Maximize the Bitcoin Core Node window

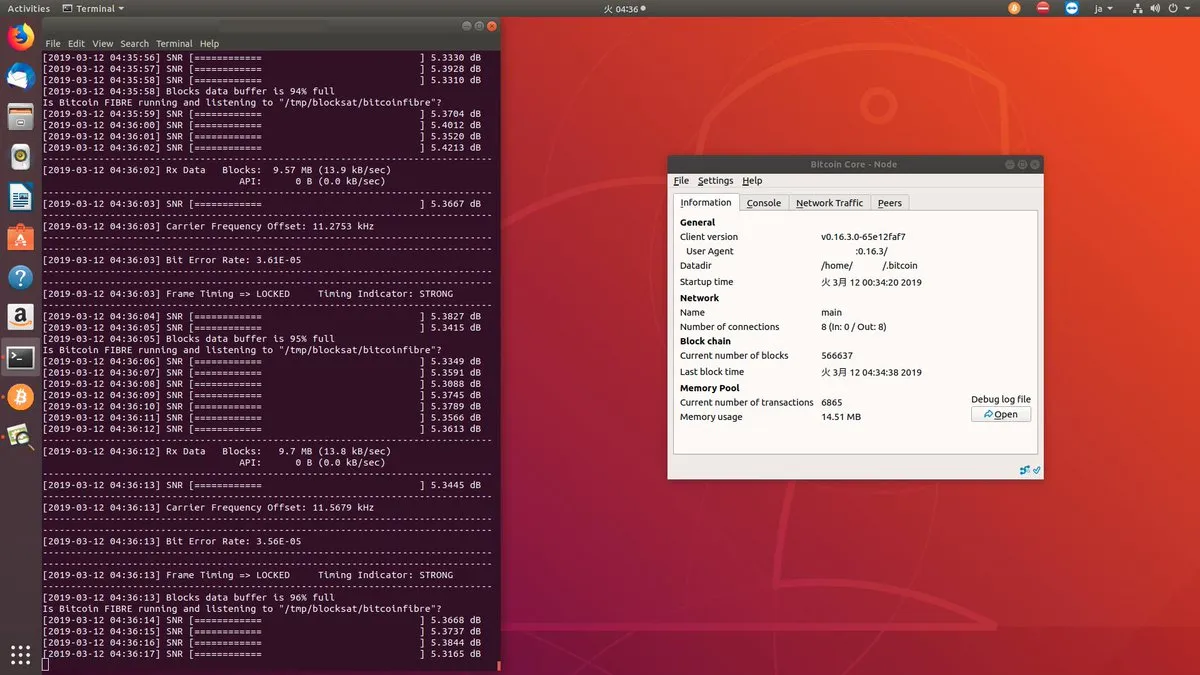[1022, 164]
